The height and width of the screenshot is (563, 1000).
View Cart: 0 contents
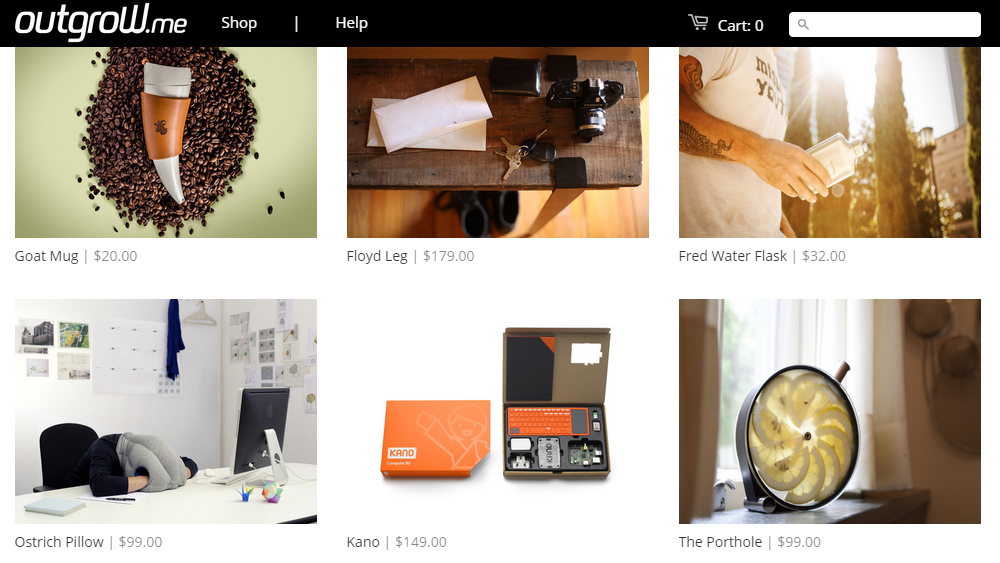click(x=740, y=26)
